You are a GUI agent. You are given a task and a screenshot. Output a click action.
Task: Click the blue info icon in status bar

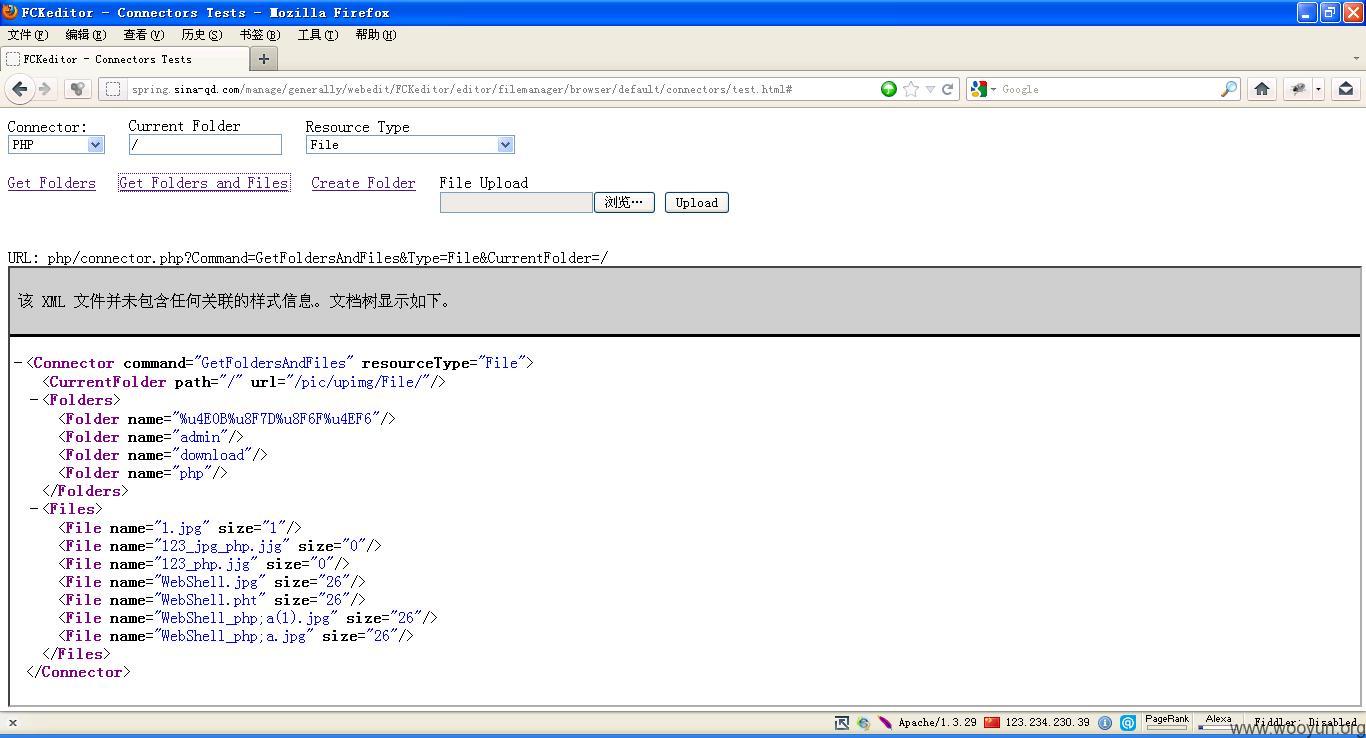click(x=1105, y=722)
